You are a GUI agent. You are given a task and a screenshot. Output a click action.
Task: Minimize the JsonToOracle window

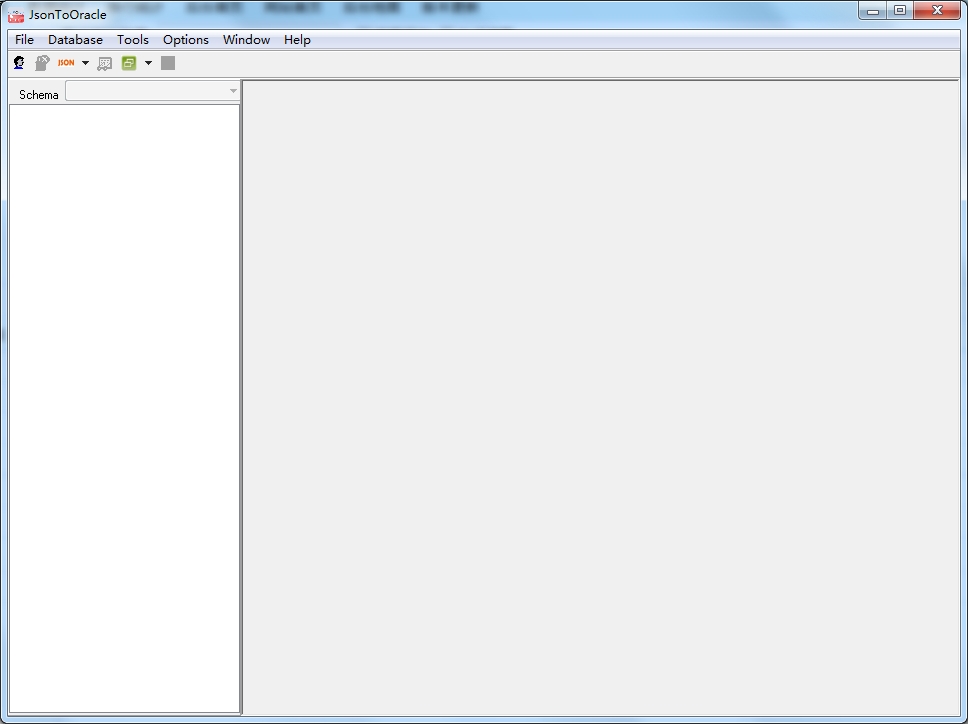point(873,11)
